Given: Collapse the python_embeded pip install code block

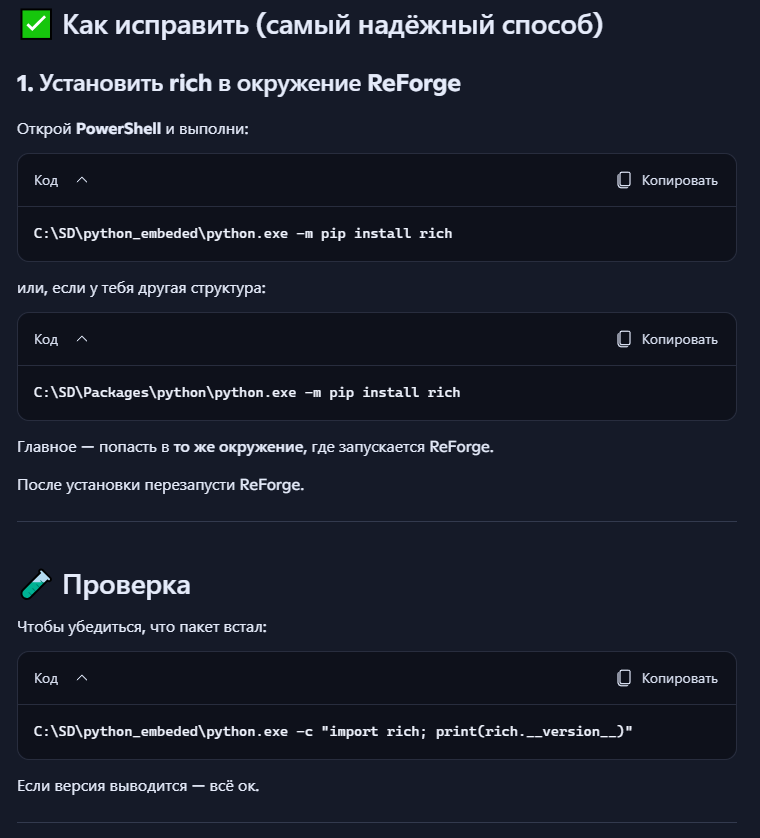Looking at the screenshot, I should 82,180.
